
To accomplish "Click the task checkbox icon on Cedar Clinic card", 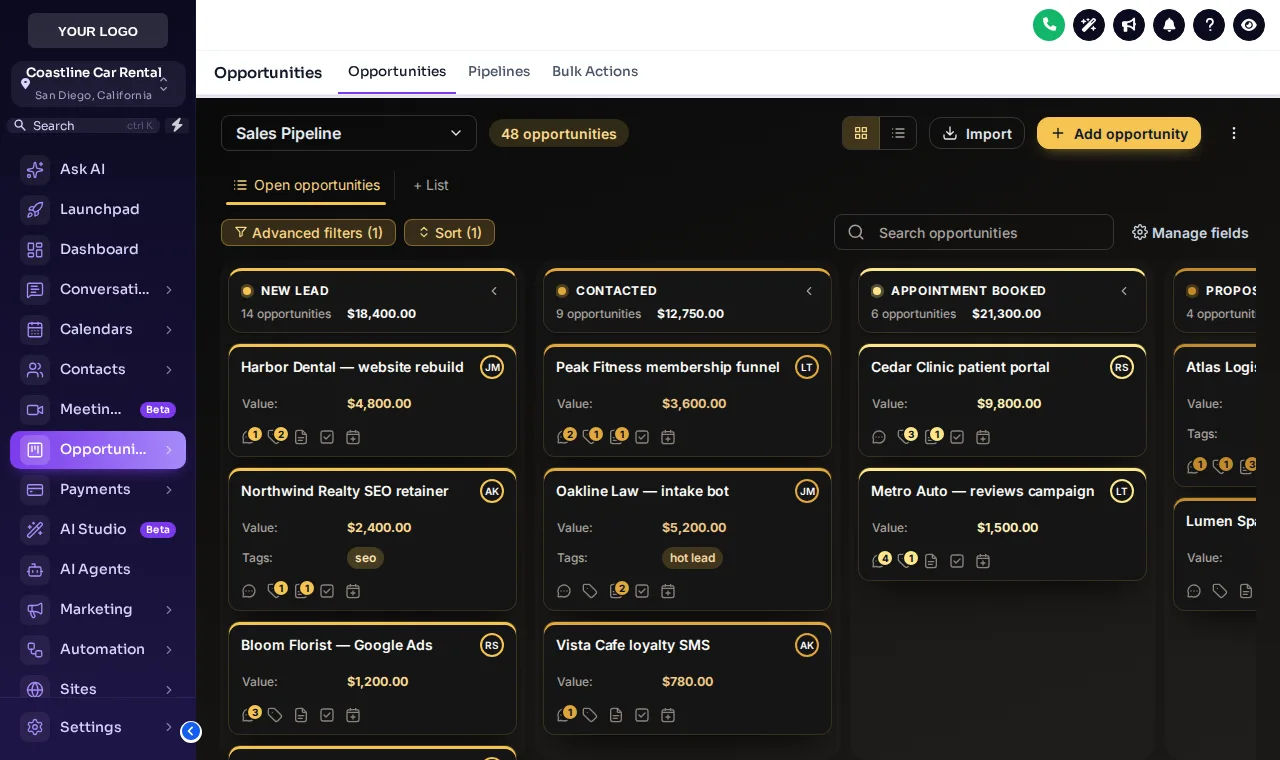I will [x=957, y=437].
